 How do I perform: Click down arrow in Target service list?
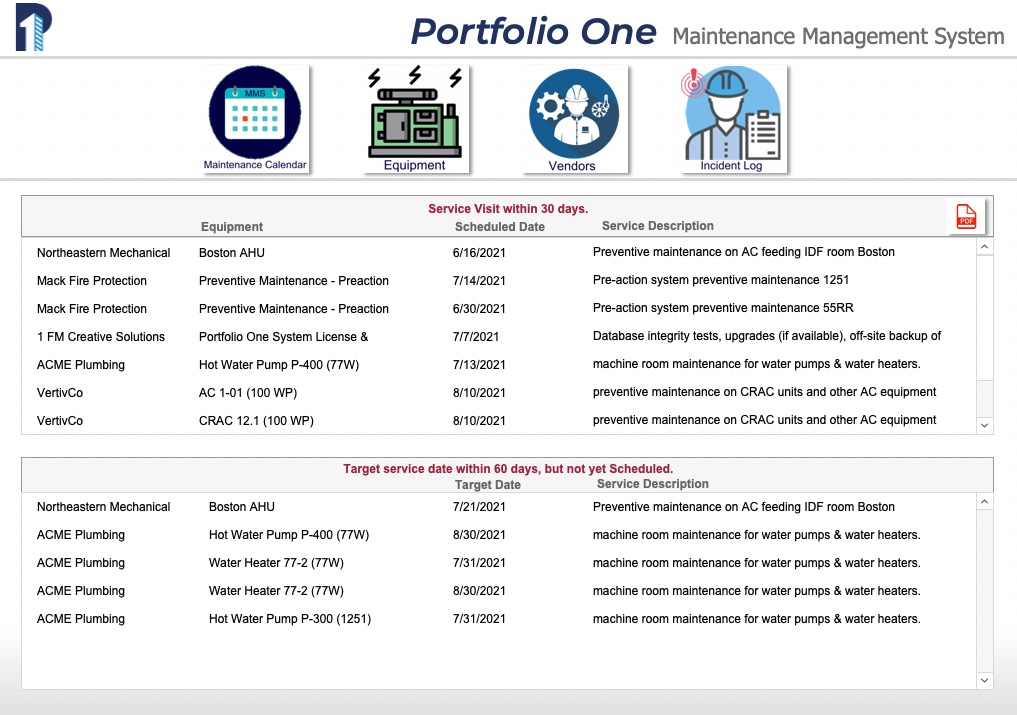(984, 680)
